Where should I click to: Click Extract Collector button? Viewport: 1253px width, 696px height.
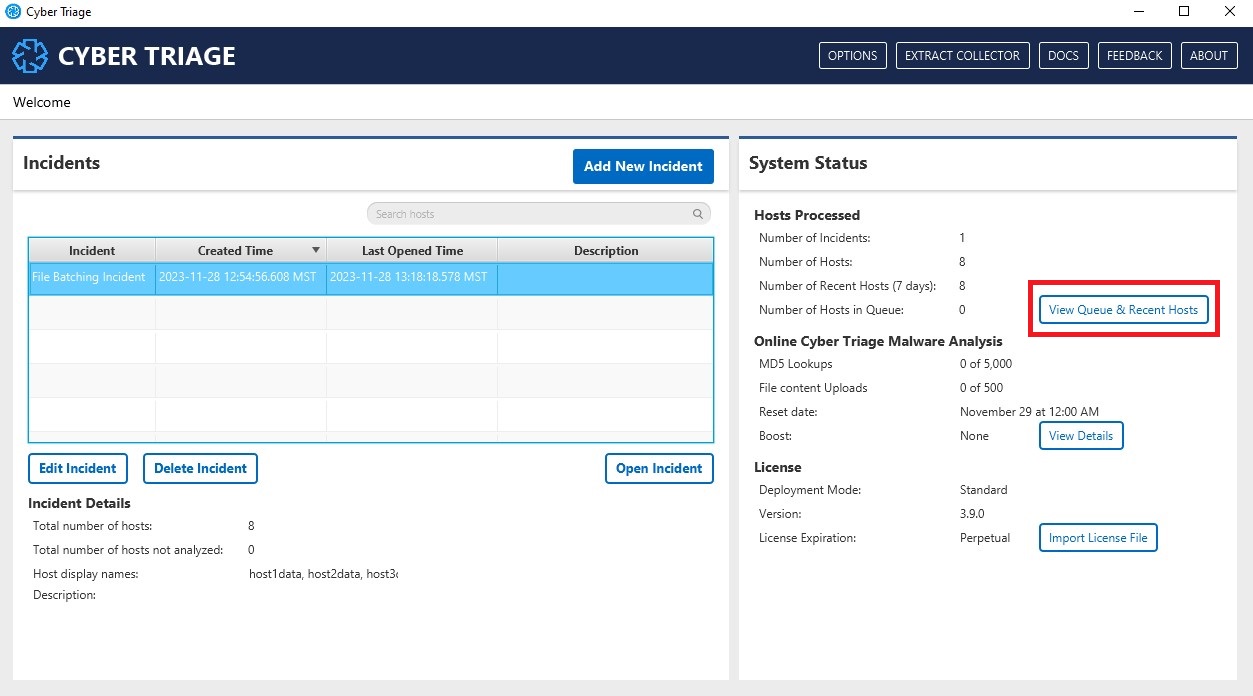[962, 56]
